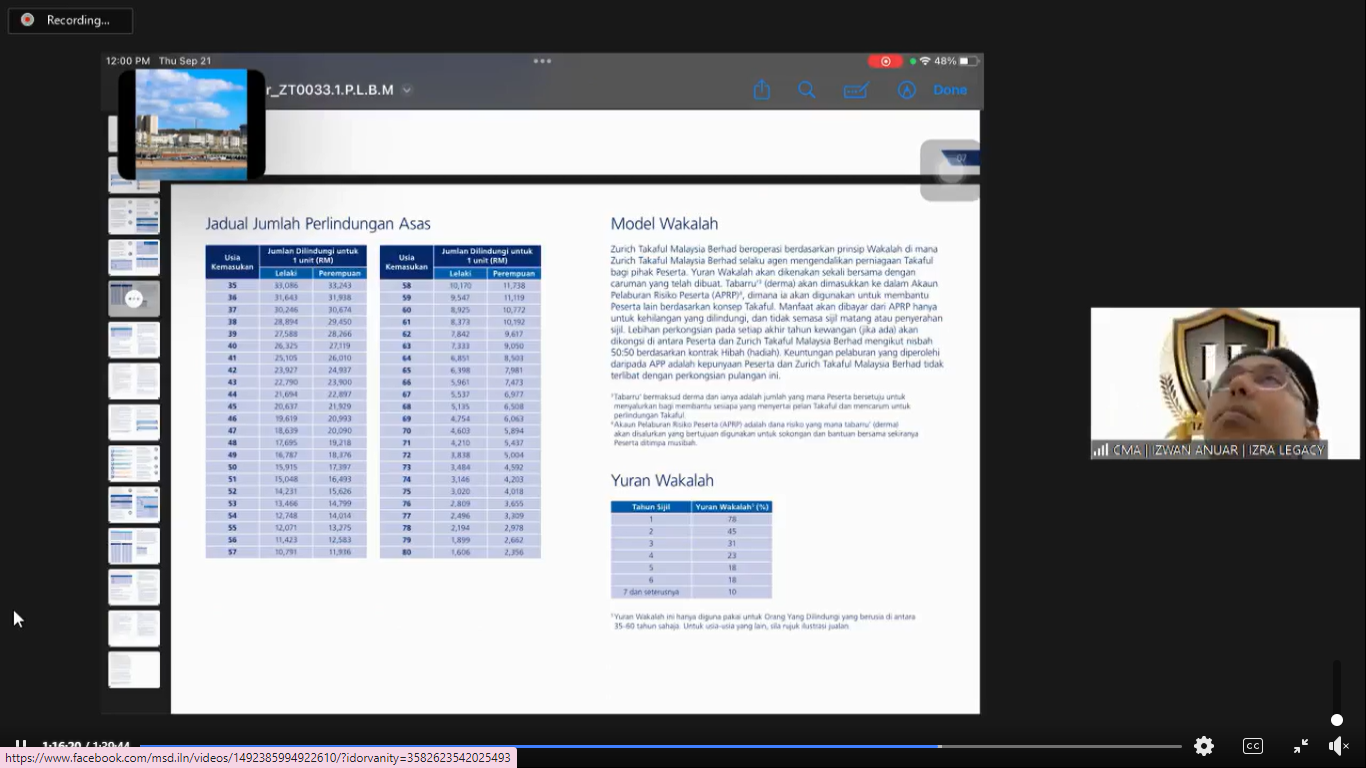Click the participant webcam video tile

(x=1225, y=383)
